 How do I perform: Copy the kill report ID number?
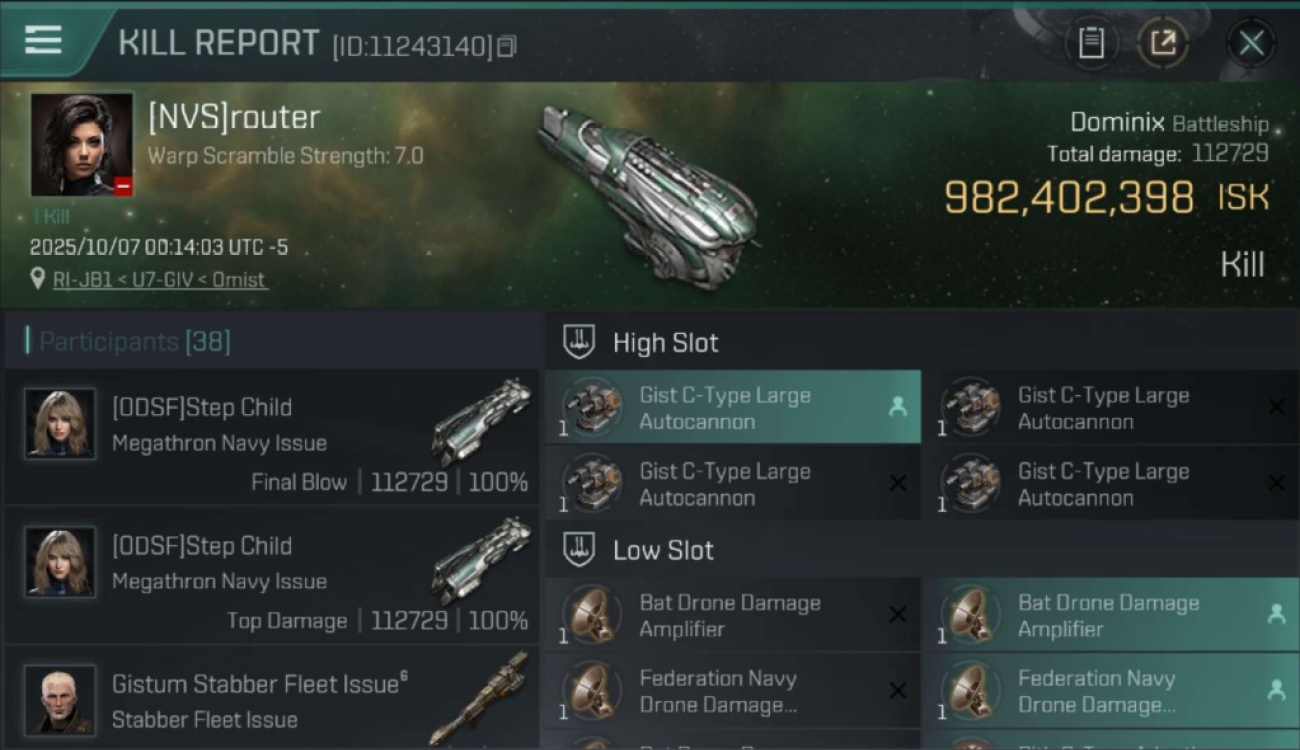[x=507, y=46]
